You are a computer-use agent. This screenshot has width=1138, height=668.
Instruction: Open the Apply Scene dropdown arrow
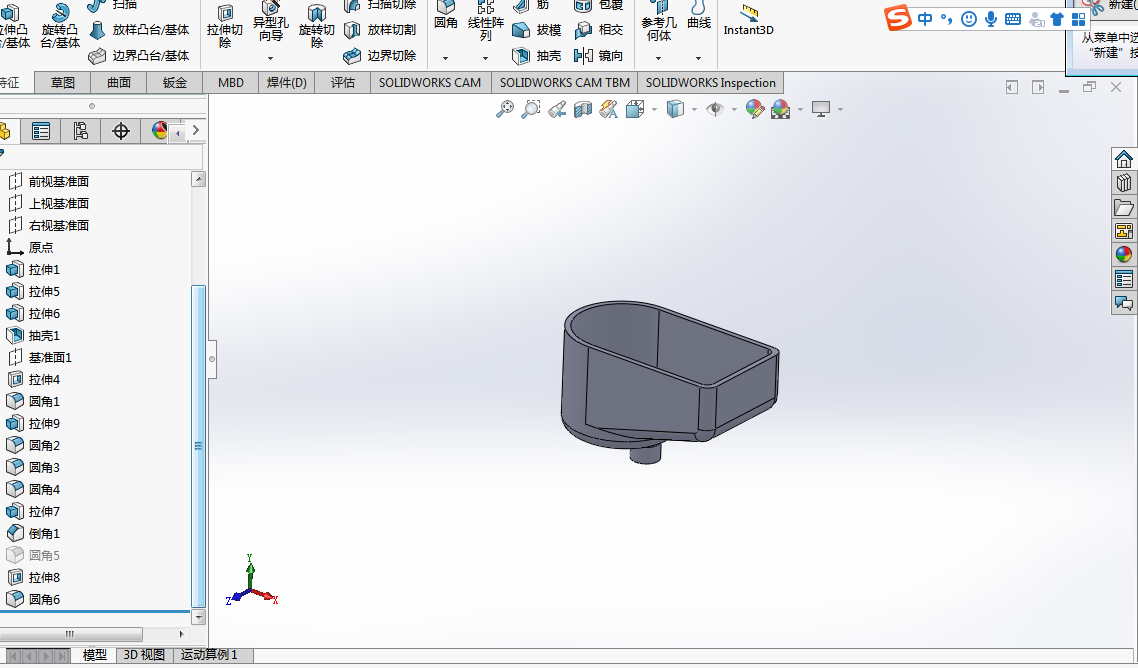click(801, 110)
